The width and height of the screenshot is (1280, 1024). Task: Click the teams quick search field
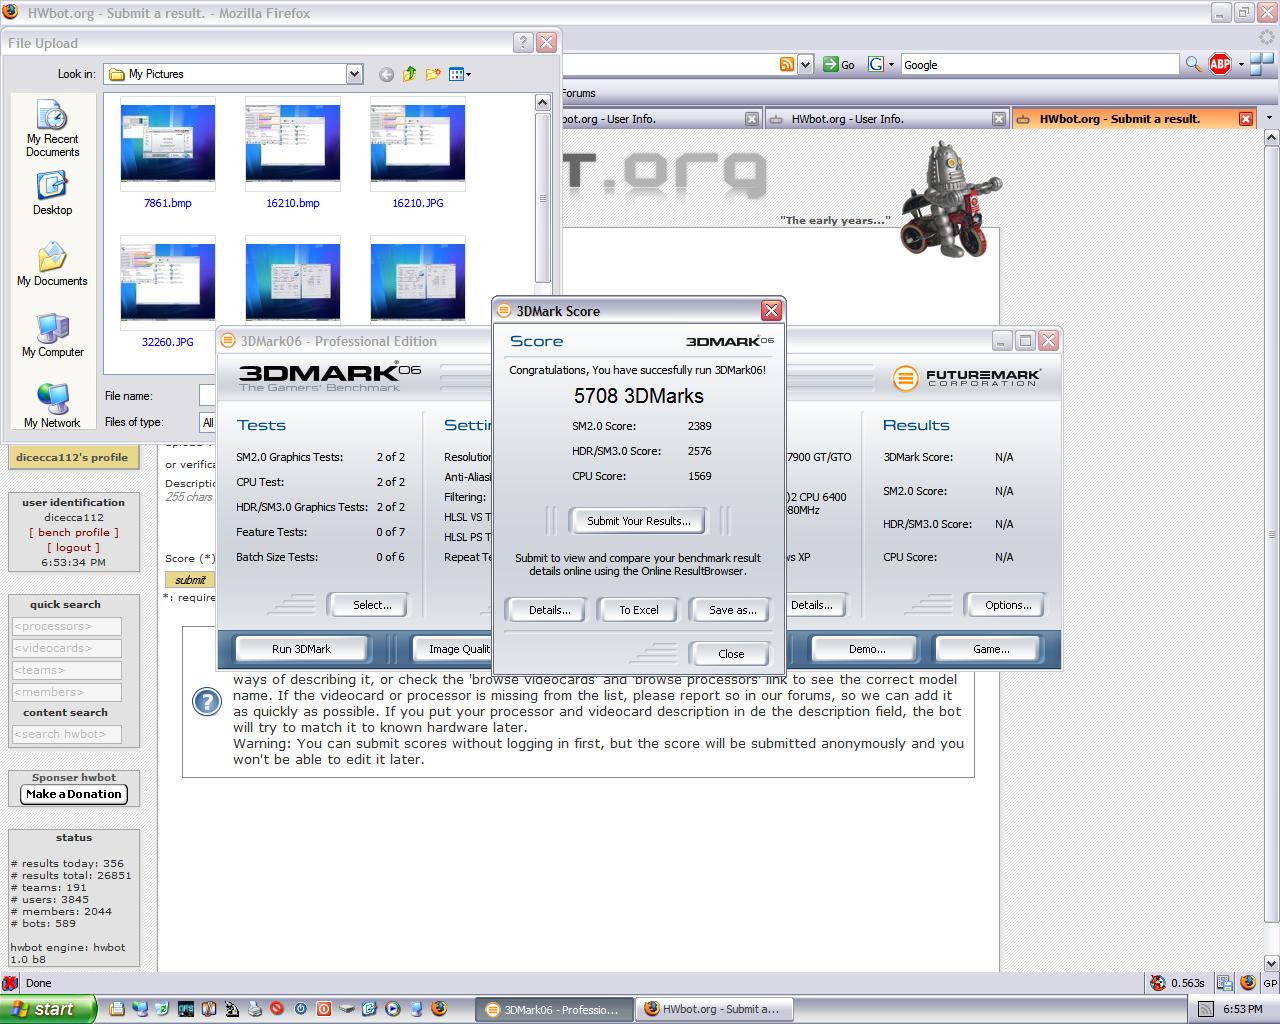[x=66, y=670]
